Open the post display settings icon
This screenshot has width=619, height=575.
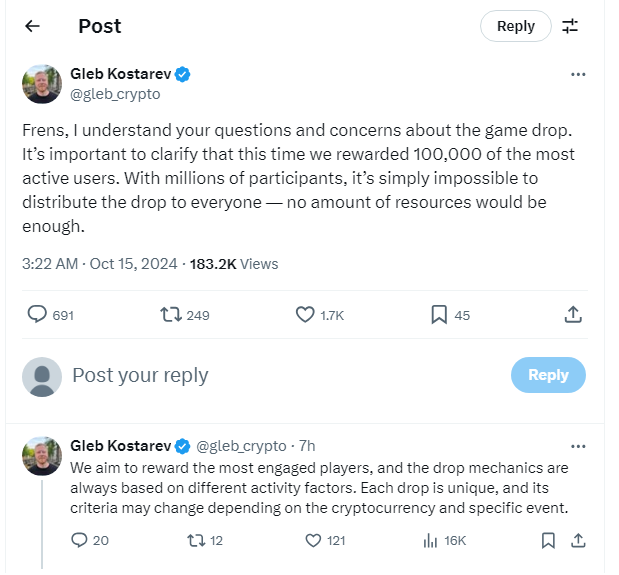pos(570,27)
